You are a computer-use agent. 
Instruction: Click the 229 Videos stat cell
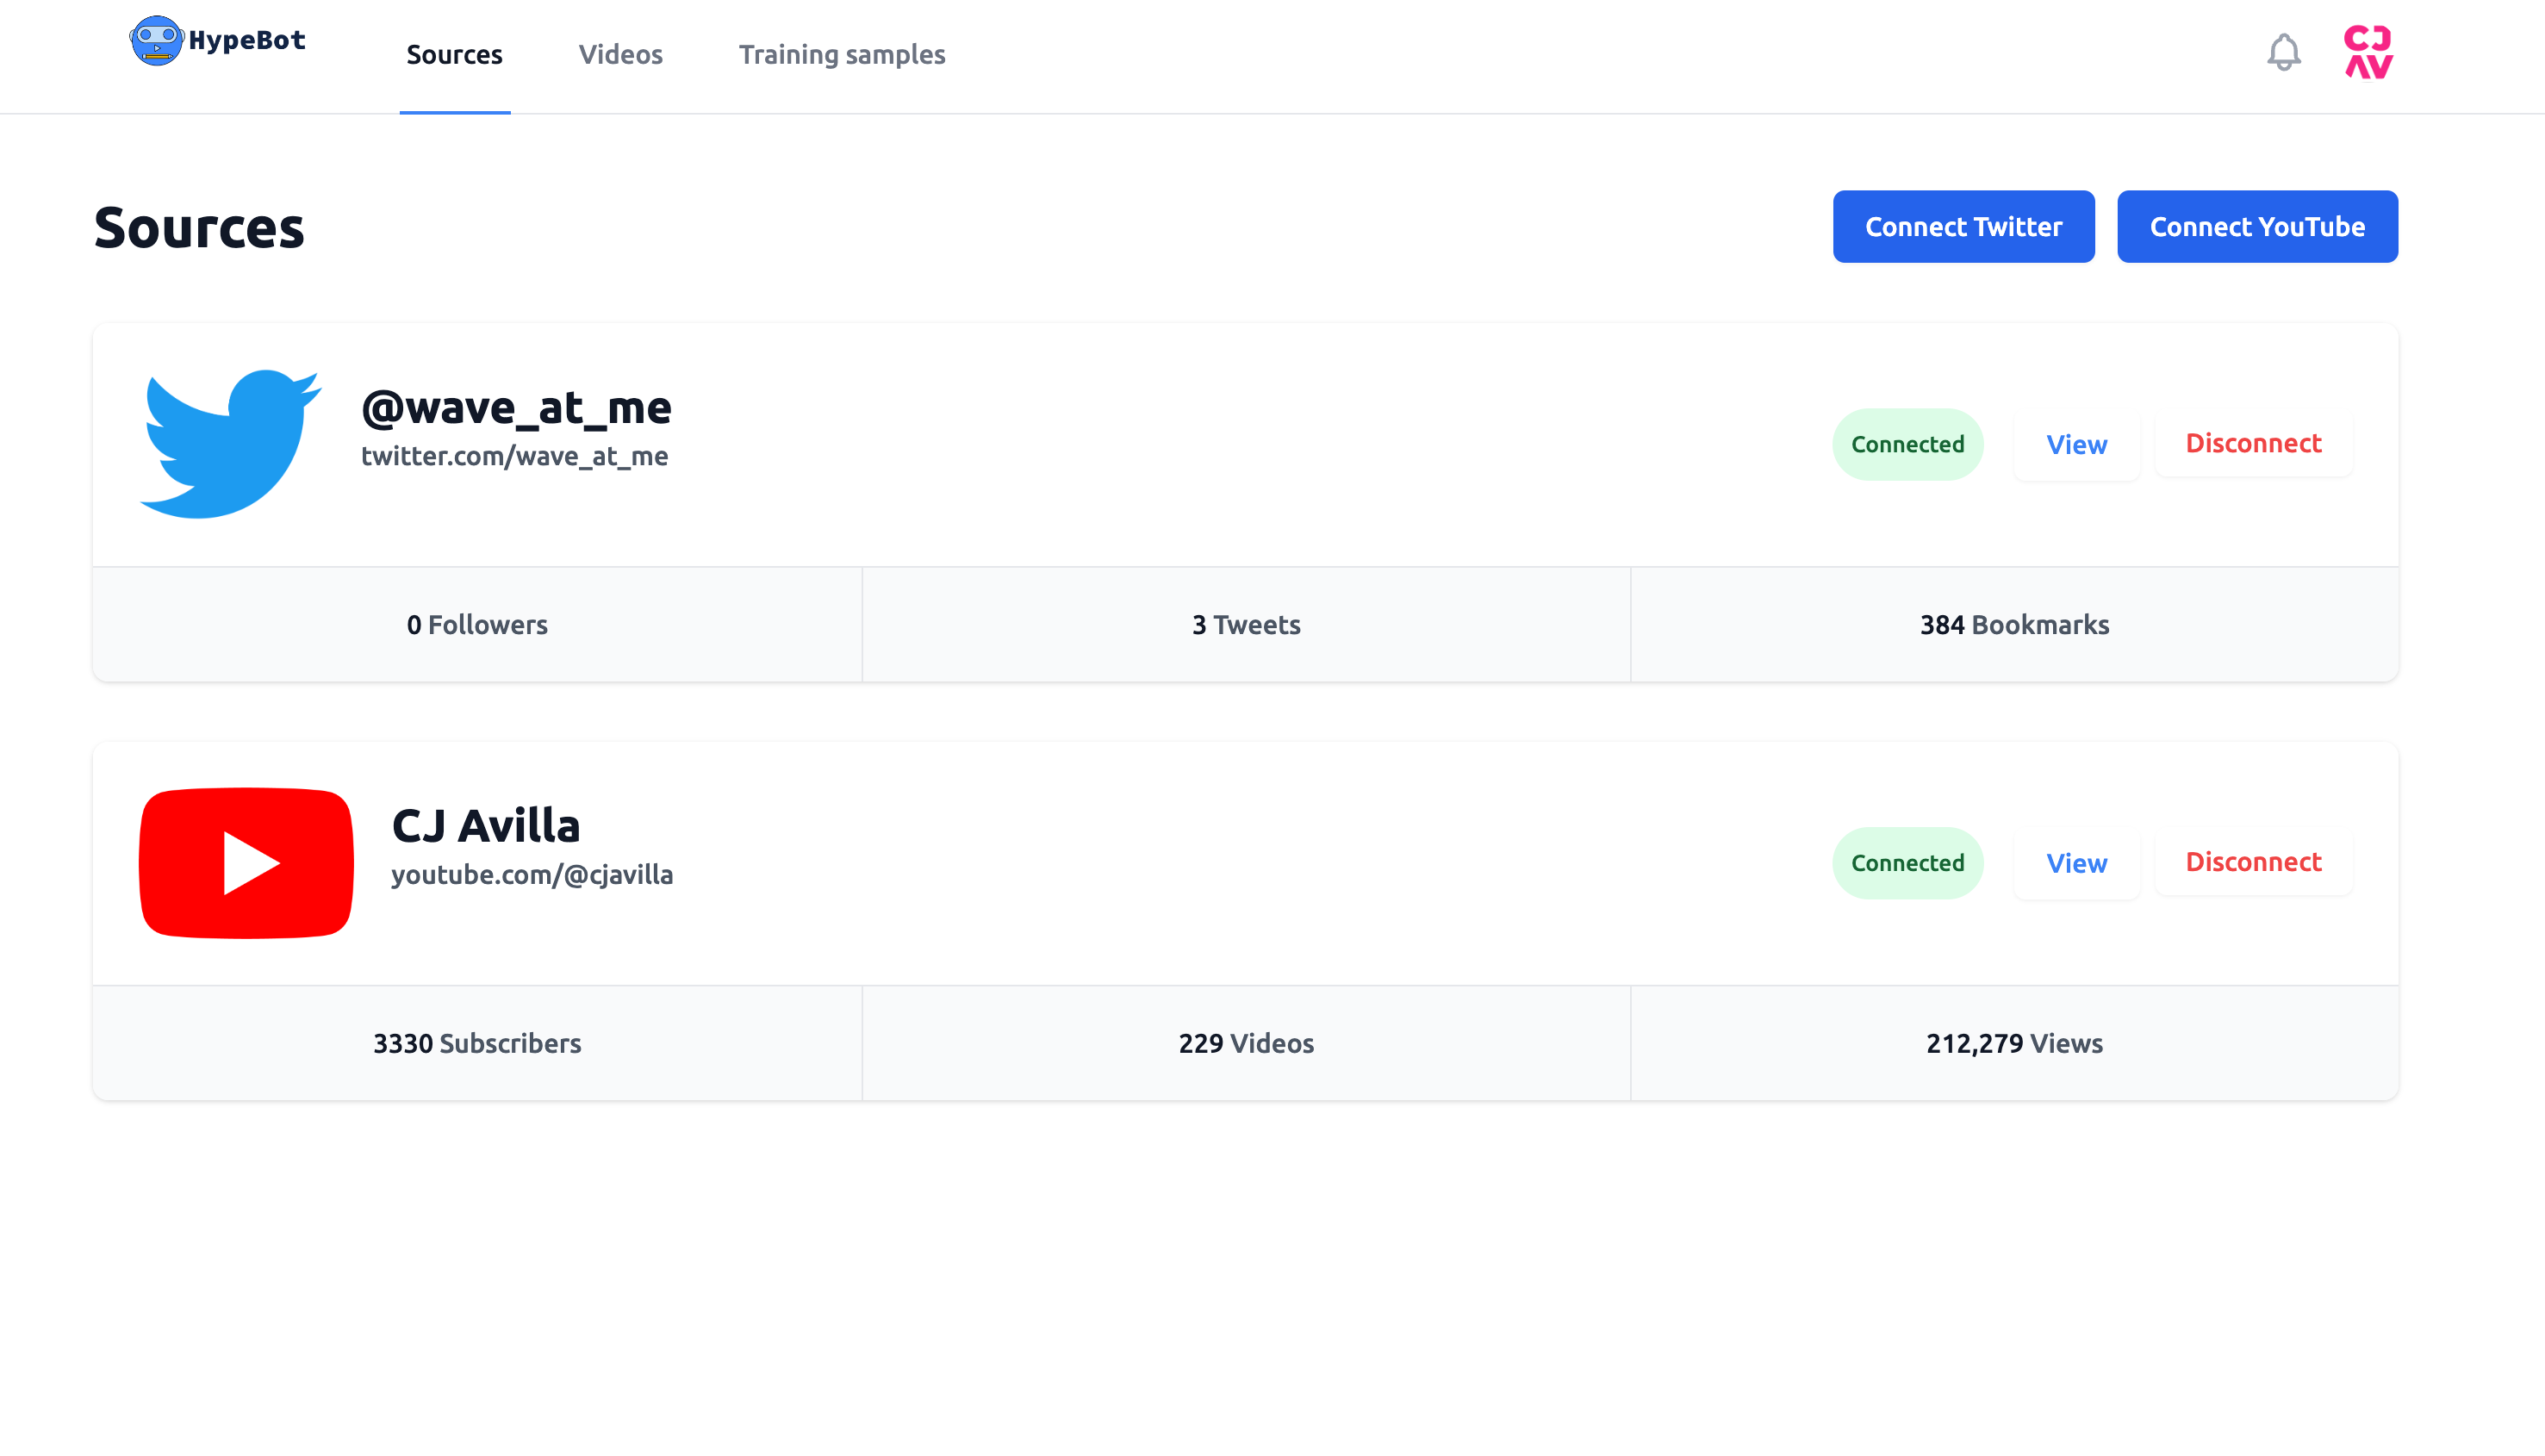point(1246,1044)
